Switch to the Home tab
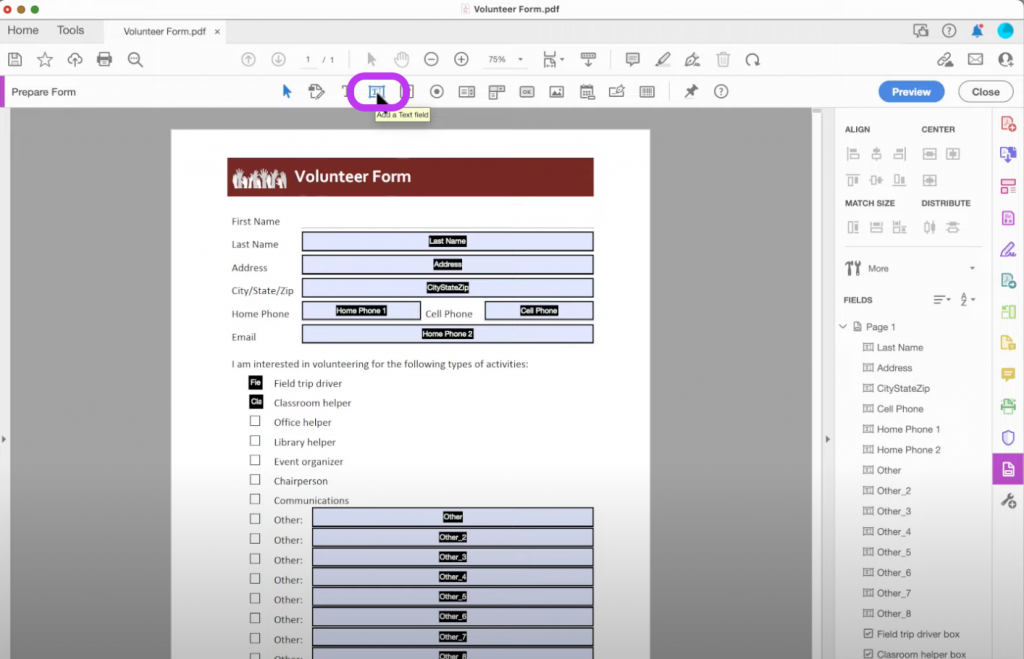The image size is (1024, 659). pos(22,30)
